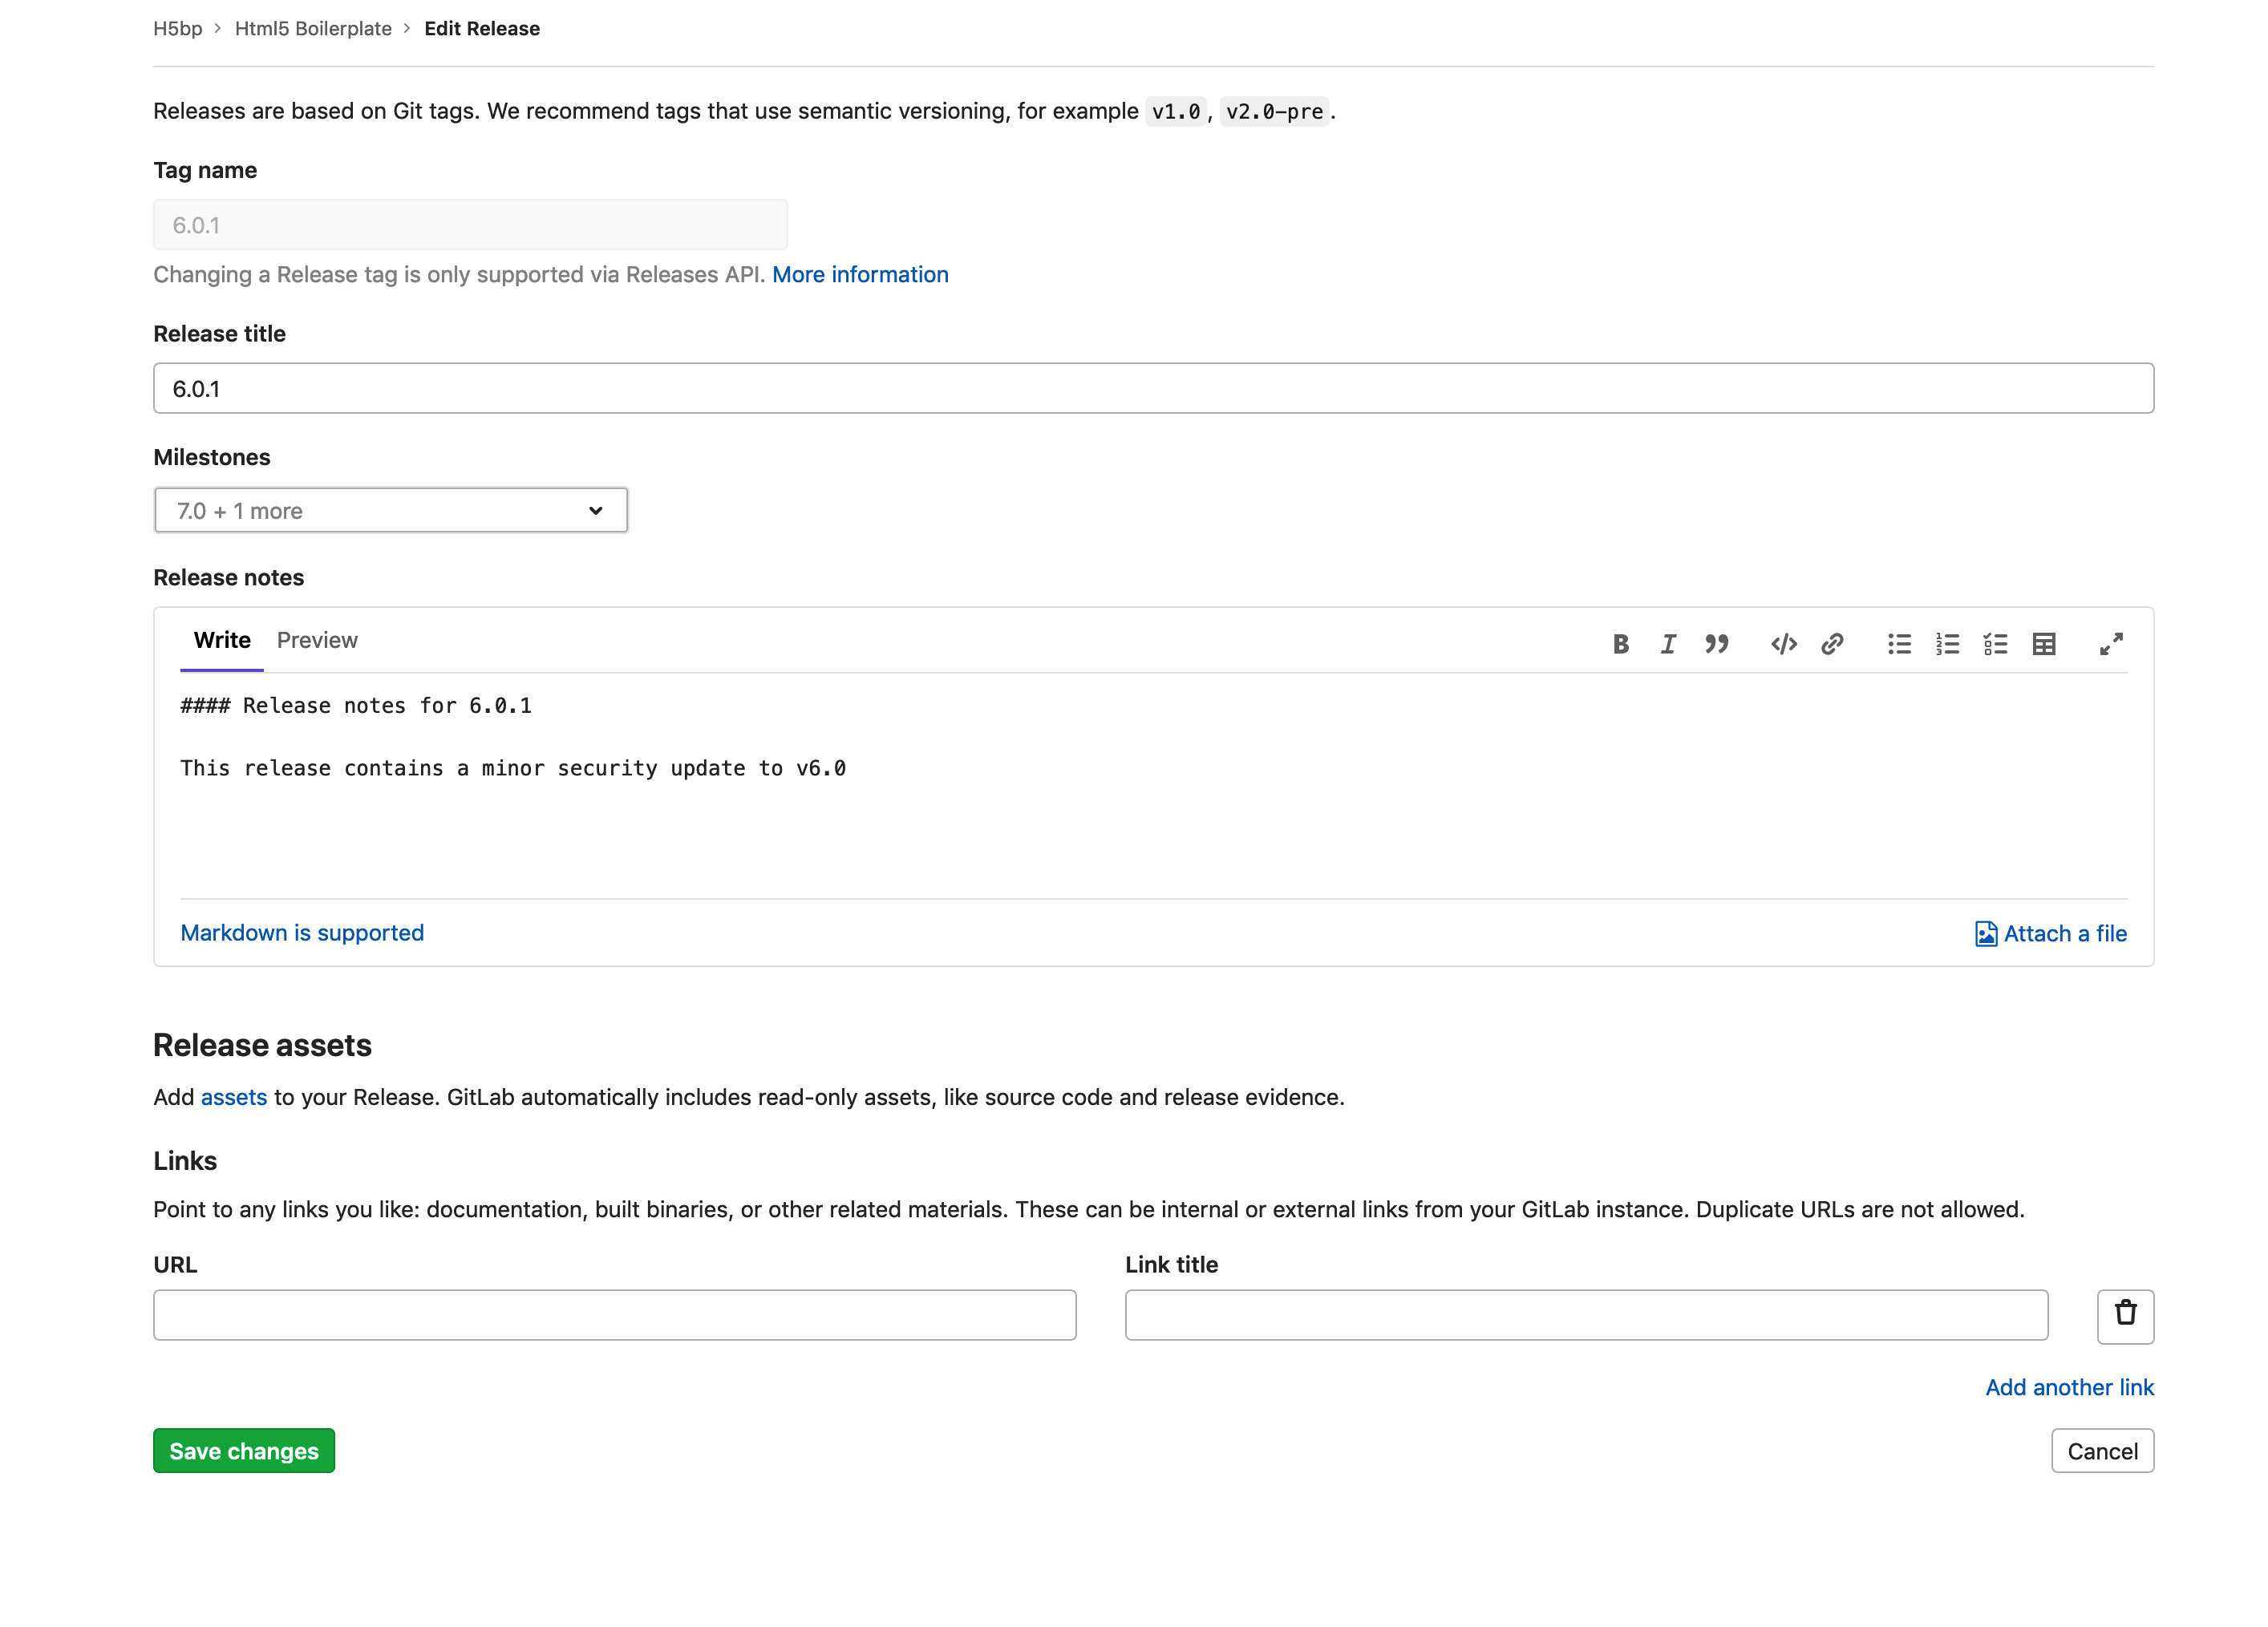Image resolution: width=2268 pixels, height=1627 pixels.
Task: Click Add another link
Action: coord(2070,1387)
